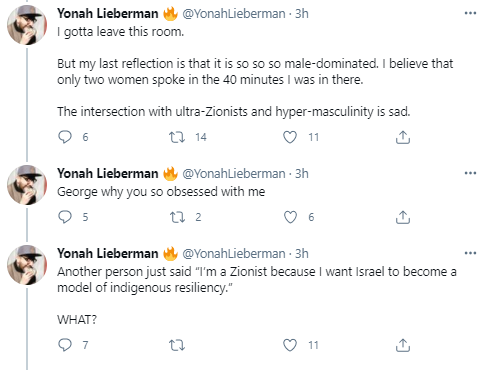Open Yonah Lieberman profile from first tweet name
This screenshot has width=490, height=371.
click(108, 14)
